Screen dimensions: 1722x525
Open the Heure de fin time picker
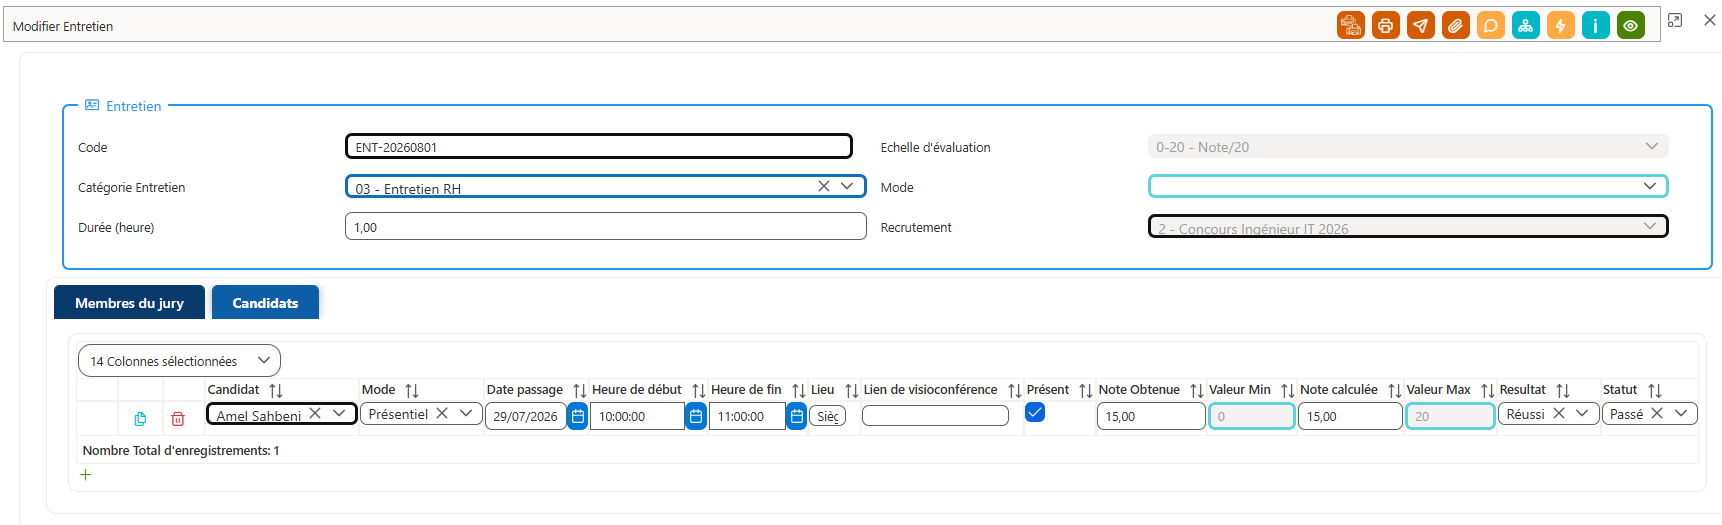(x=797, y=416)
